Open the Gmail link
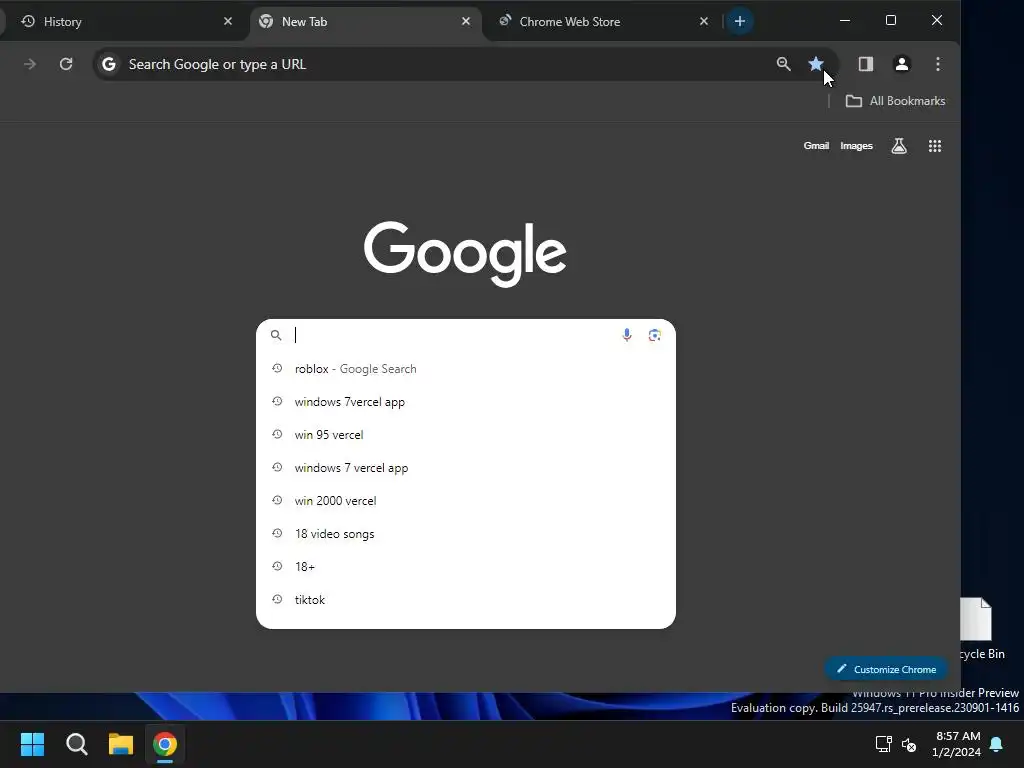The width and height of the screenshot is (1024, 768). click(816, 146)
